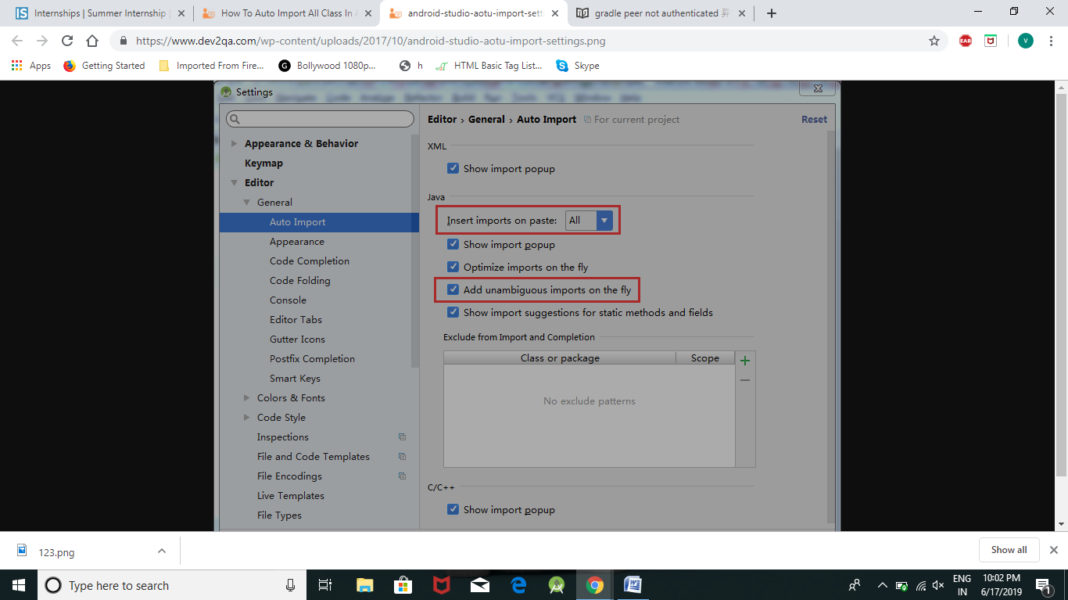The image size is (1068, 600).
Task: Disable Show import suggestions for static methods
Action: pos(453,312)
